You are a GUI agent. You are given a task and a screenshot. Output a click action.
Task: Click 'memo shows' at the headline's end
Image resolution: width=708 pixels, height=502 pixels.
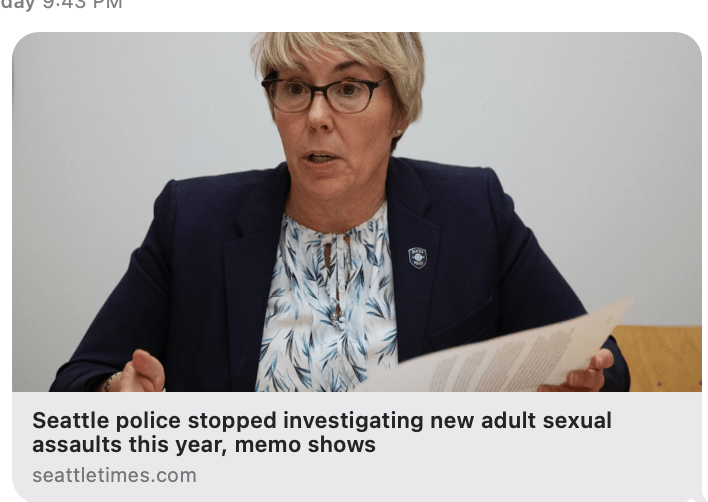pyautogui.click(x=305, y=445)
